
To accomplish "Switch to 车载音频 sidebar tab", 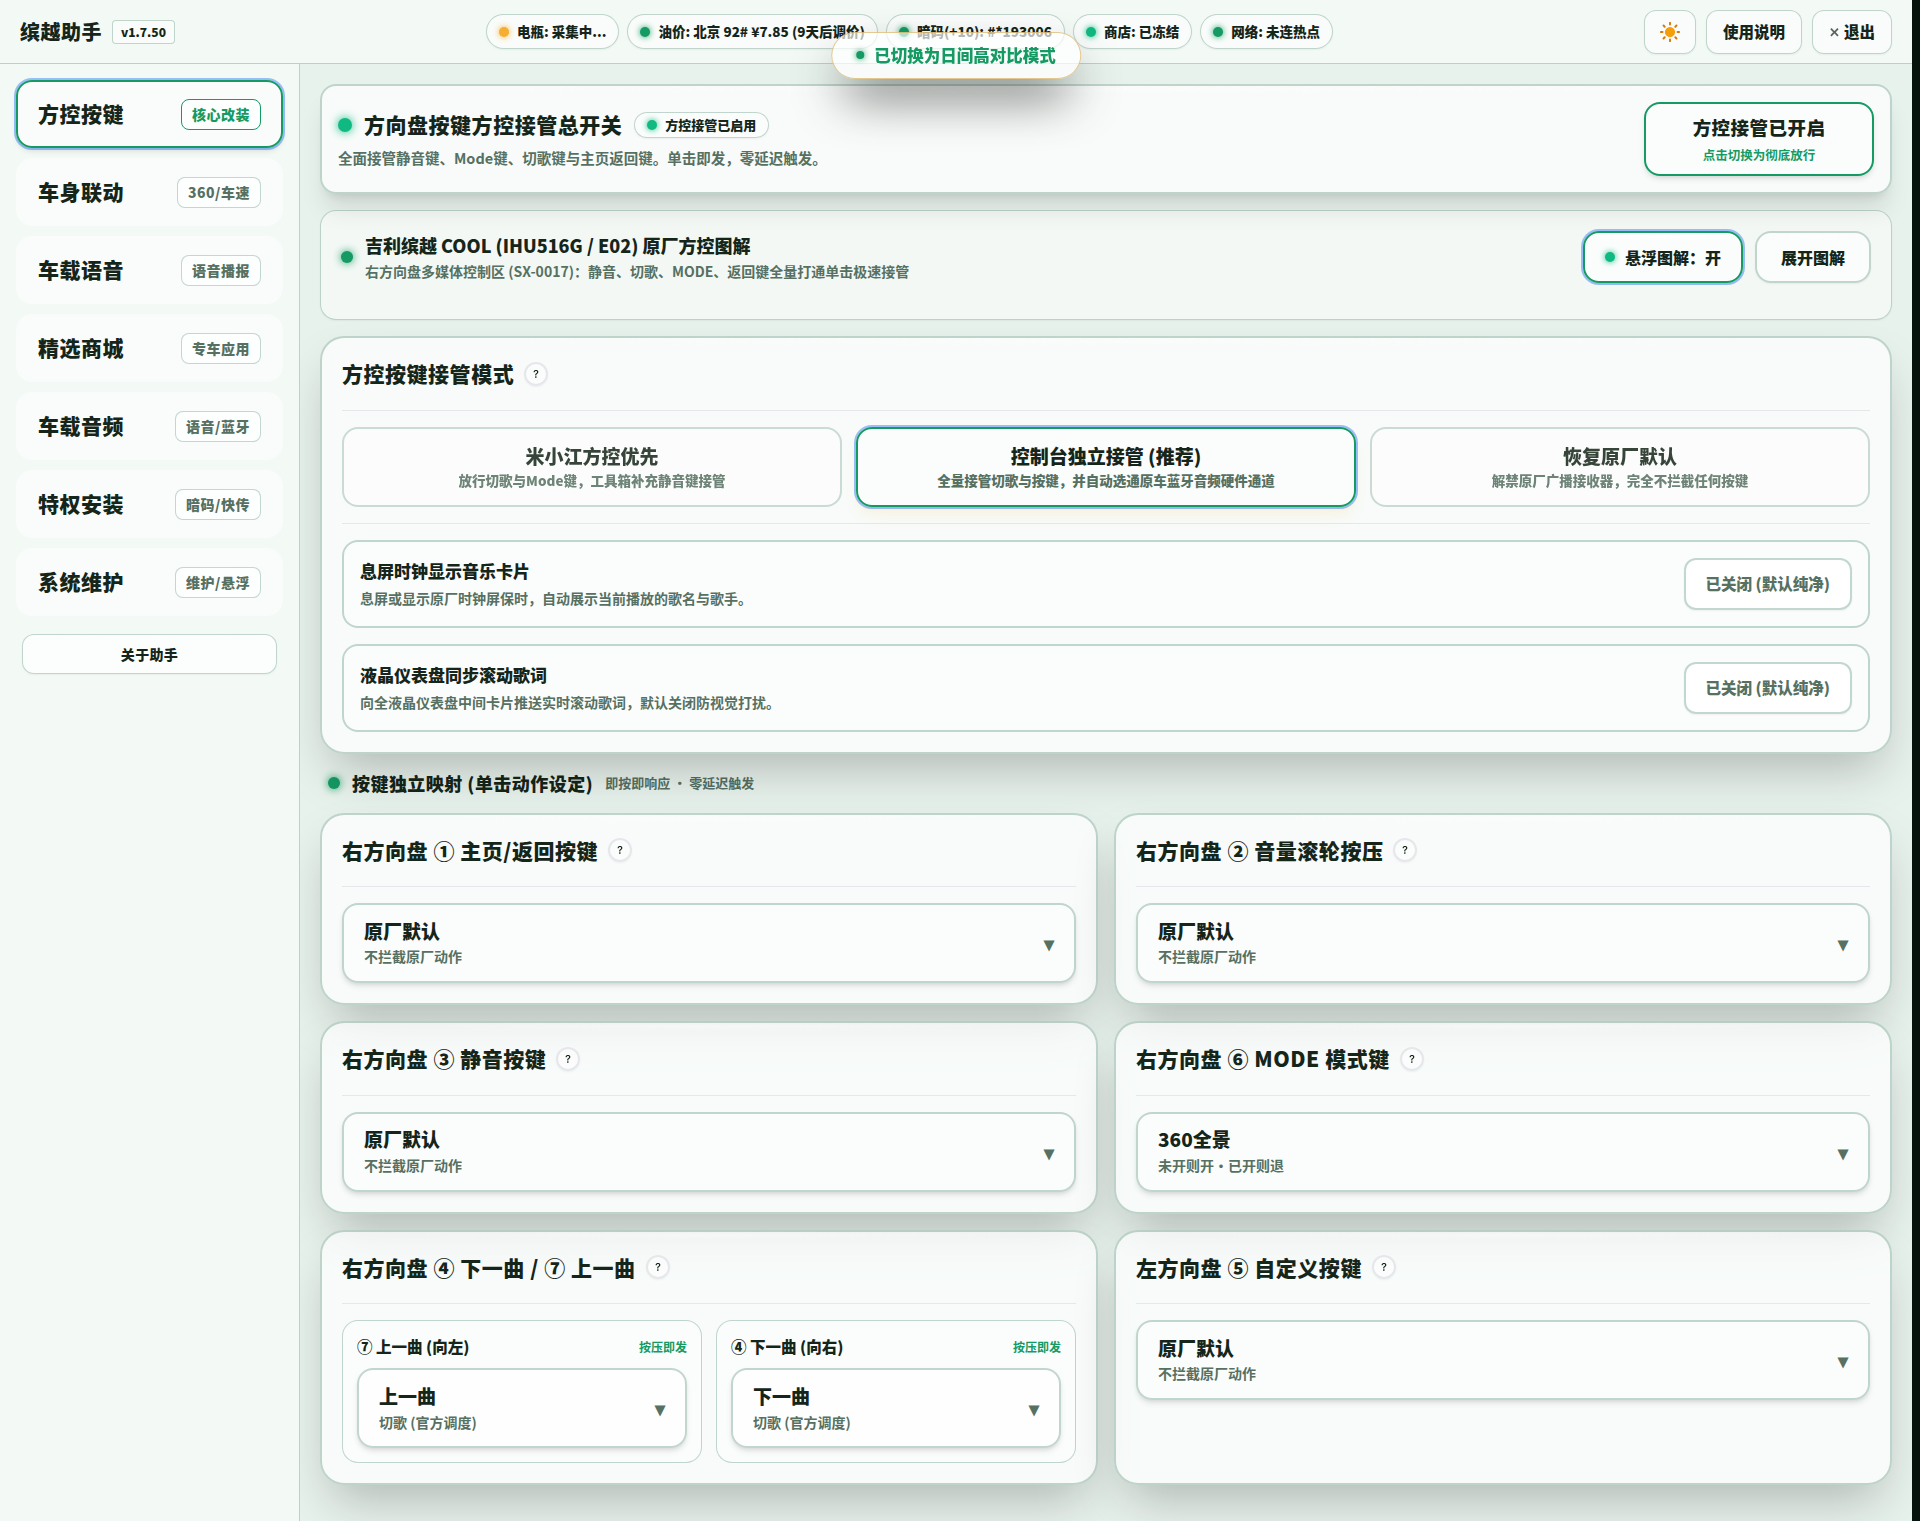I will click(x=149, y=426).
